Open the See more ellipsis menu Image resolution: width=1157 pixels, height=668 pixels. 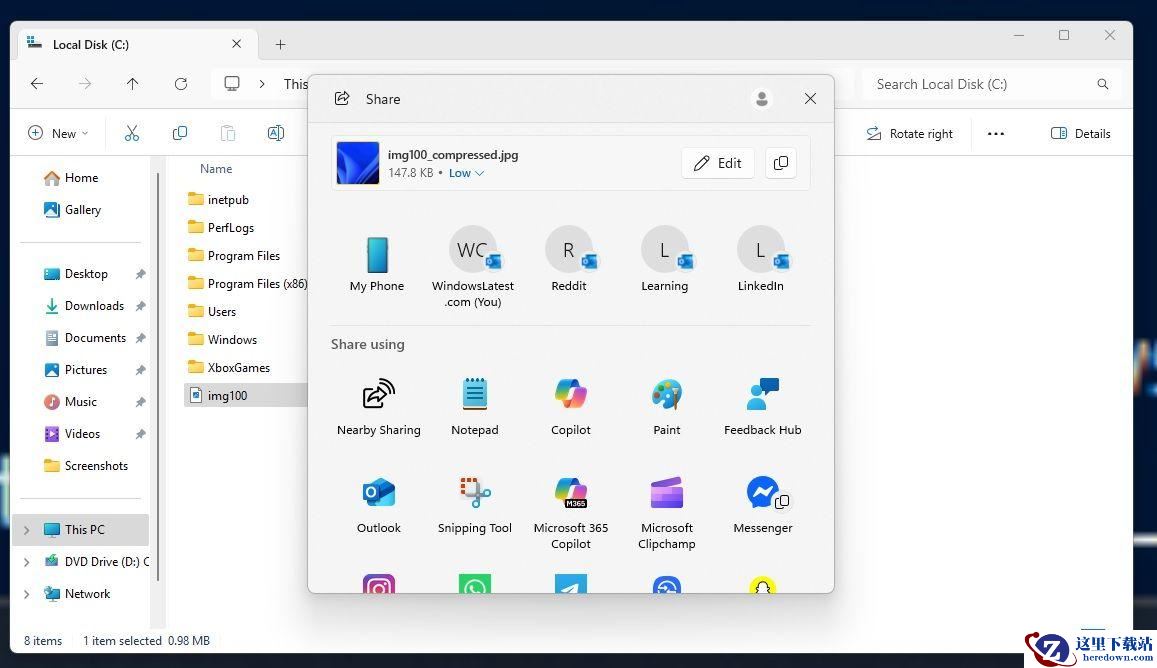click(995, 134)
